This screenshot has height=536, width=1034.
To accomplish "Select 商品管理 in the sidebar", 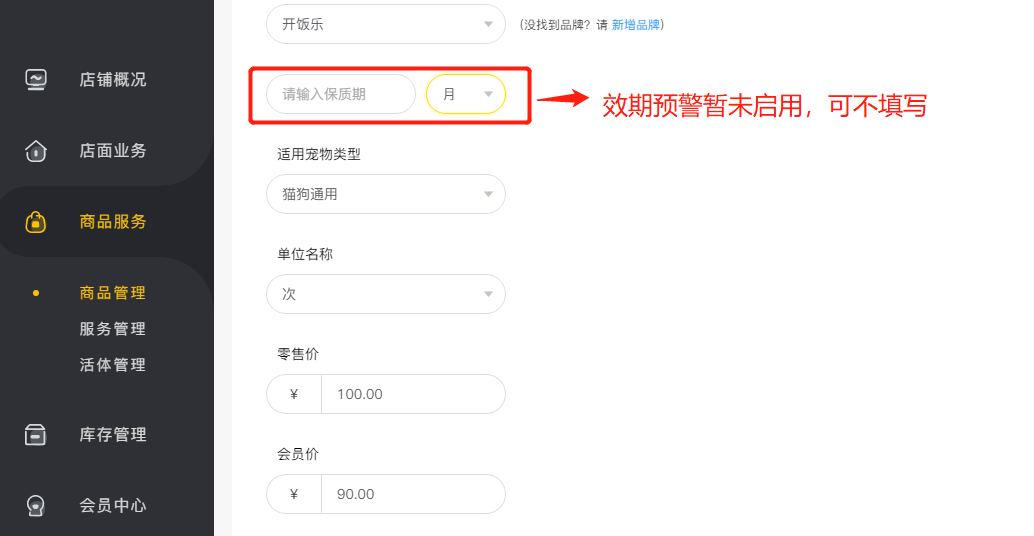I will coord(113,293).
